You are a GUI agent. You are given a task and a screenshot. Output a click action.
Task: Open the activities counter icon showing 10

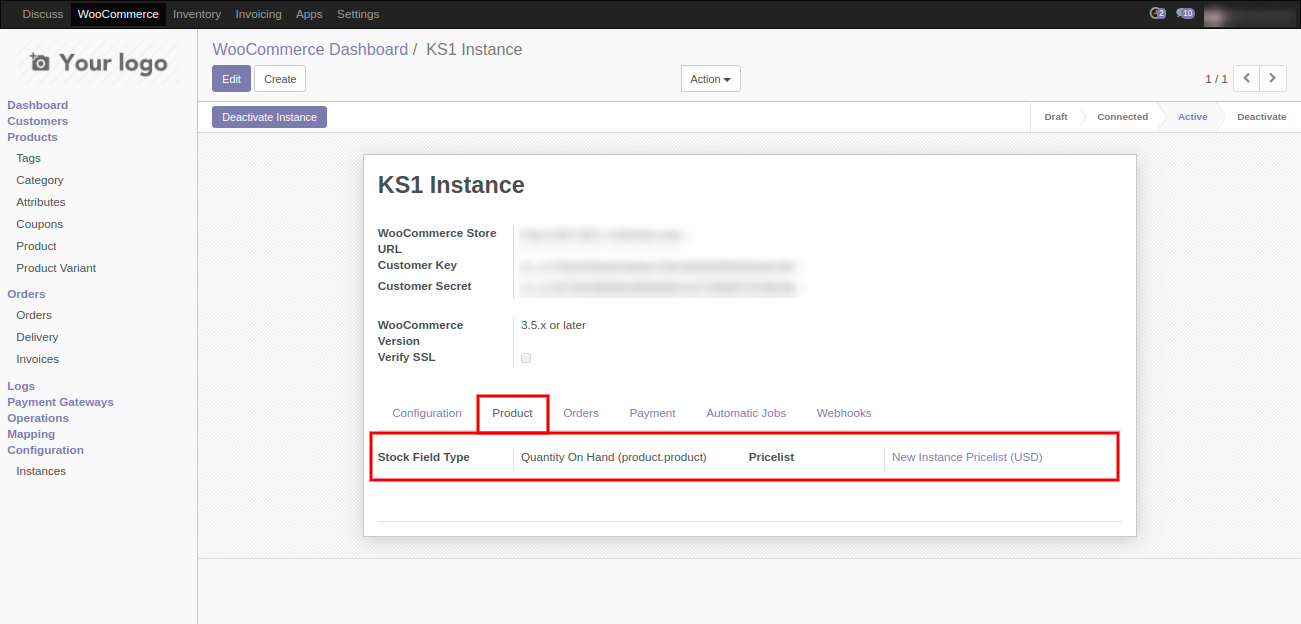[1185, 14]
